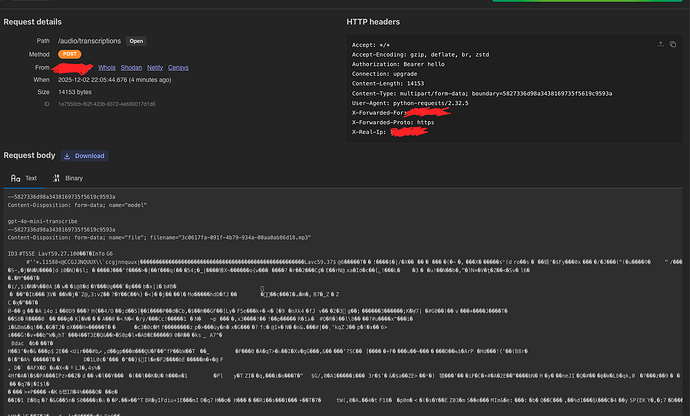Click the 'X-Forwarded-Proto: https' header
The height and width of the screenshot is (416, 690).
[x=393, y=122]
